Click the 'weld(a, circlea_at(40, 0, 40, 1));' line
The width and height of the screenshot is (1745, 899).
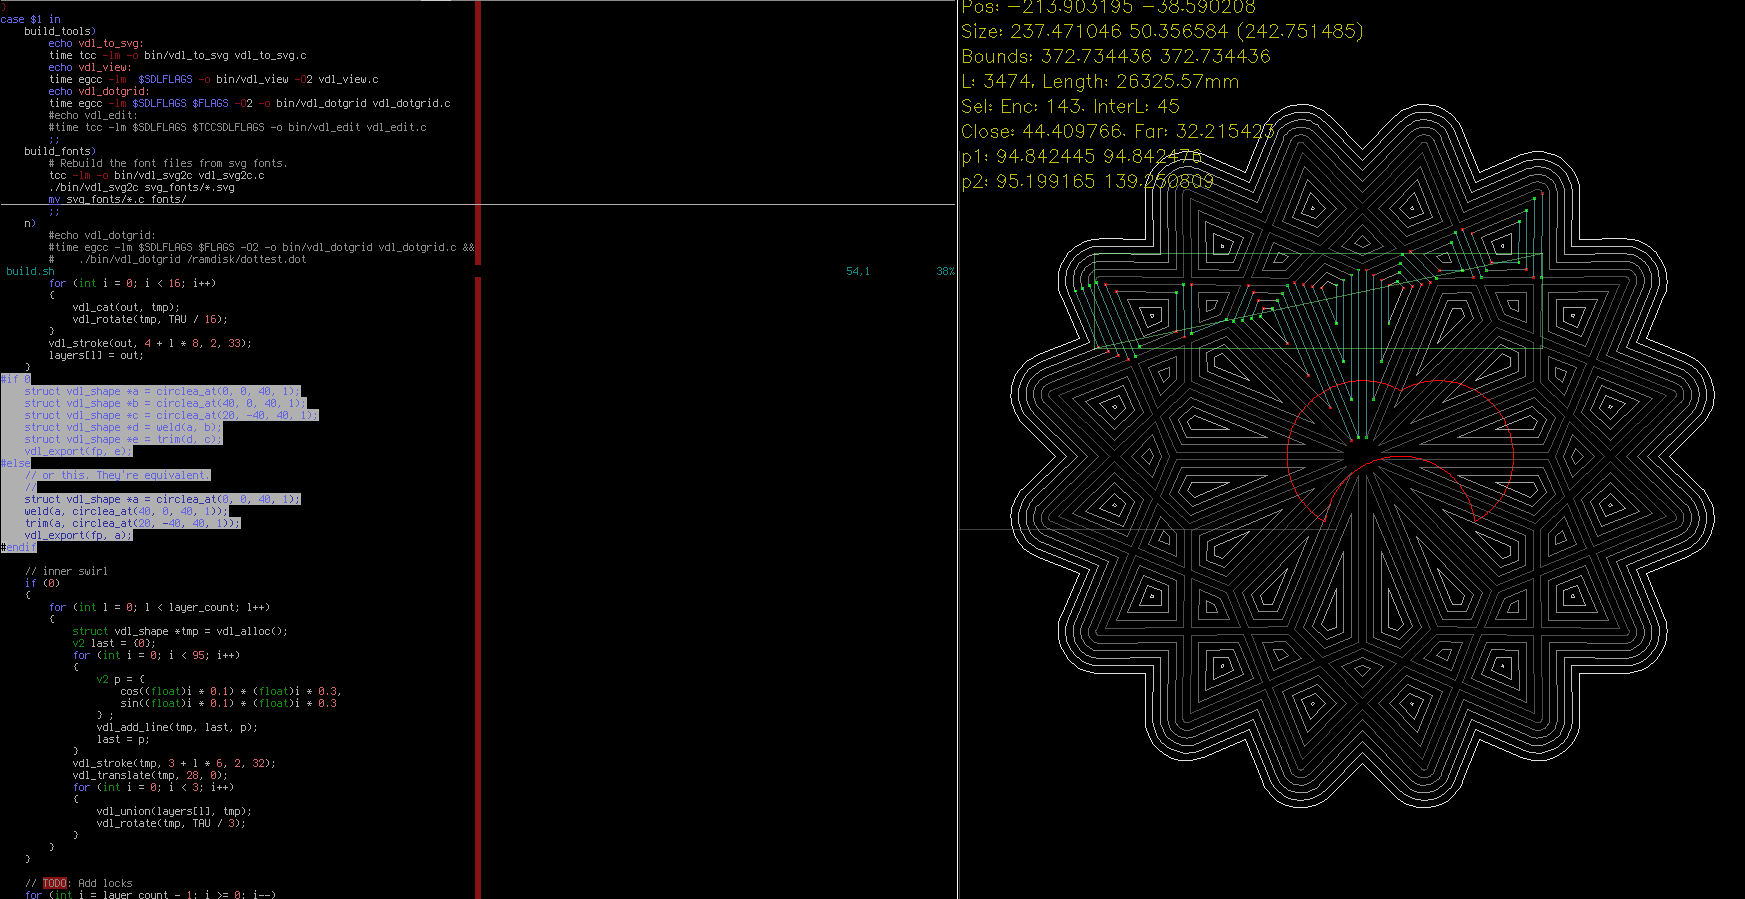(x=127, y=511)
